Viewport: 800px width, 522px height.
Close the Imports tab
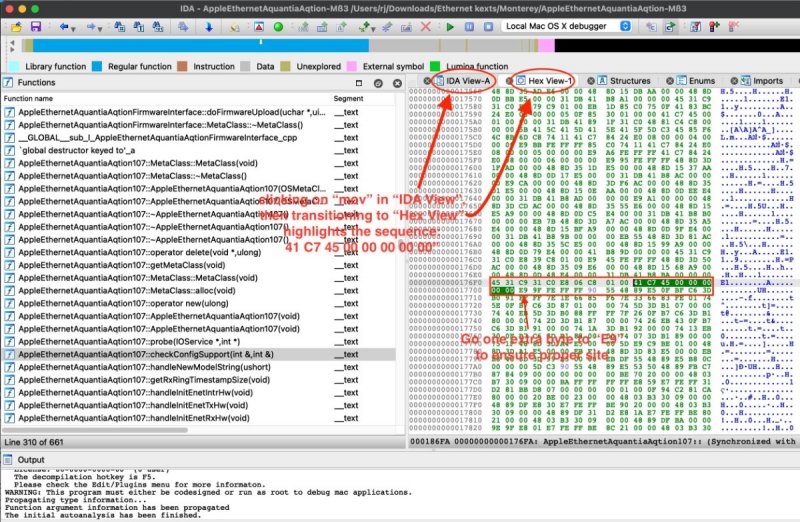click(734, 81)
